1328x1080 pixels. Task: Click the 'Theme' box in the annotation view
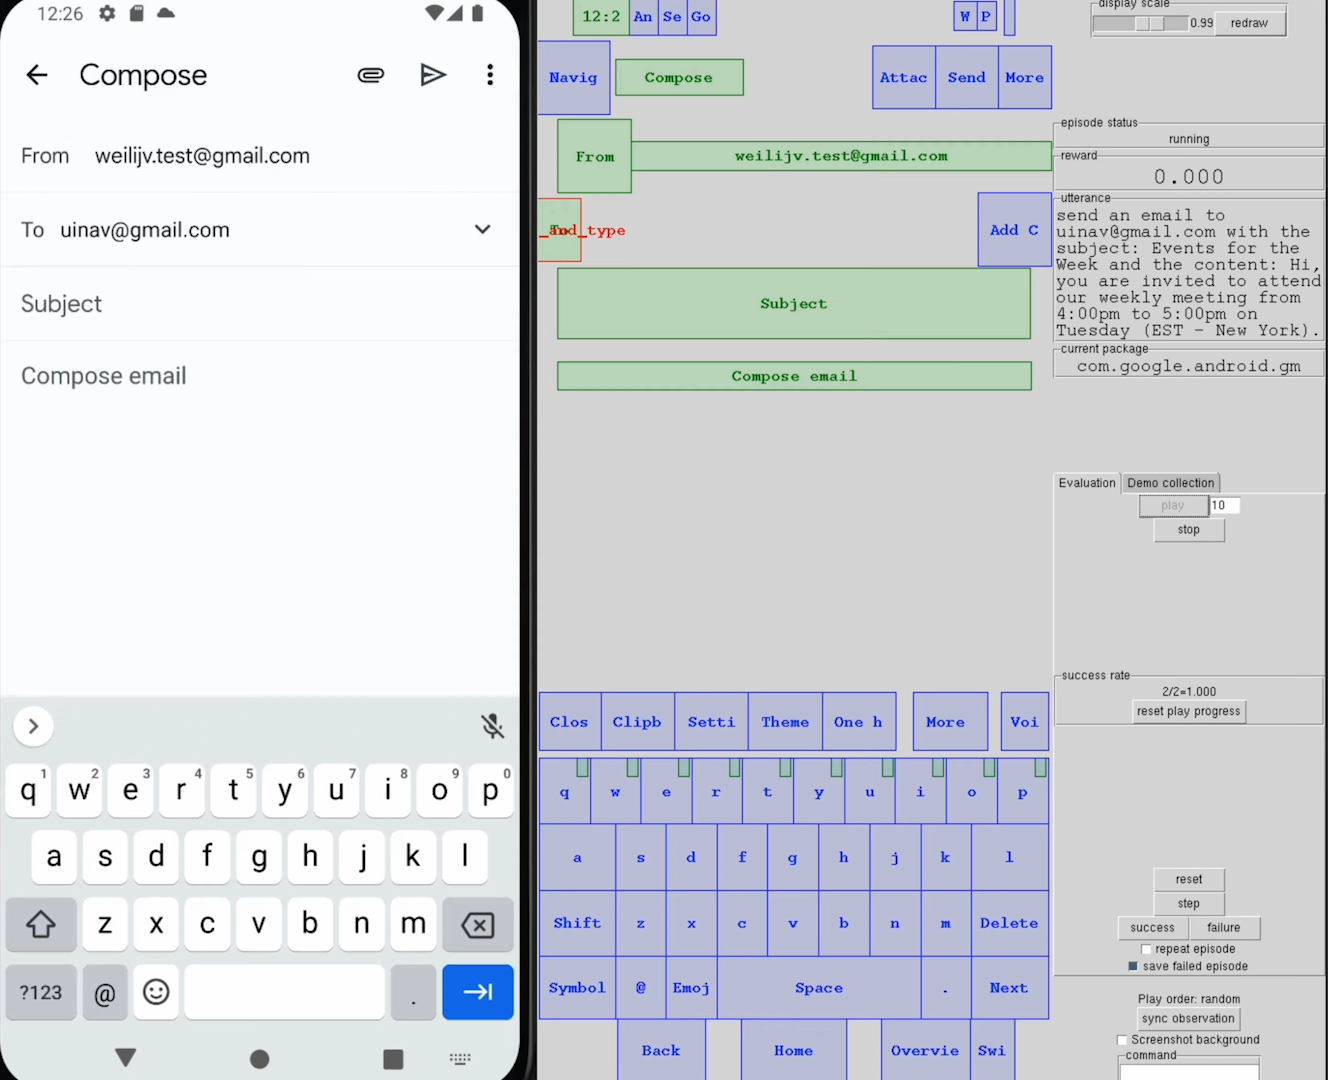pyautogui.click(x=785, y=721)
